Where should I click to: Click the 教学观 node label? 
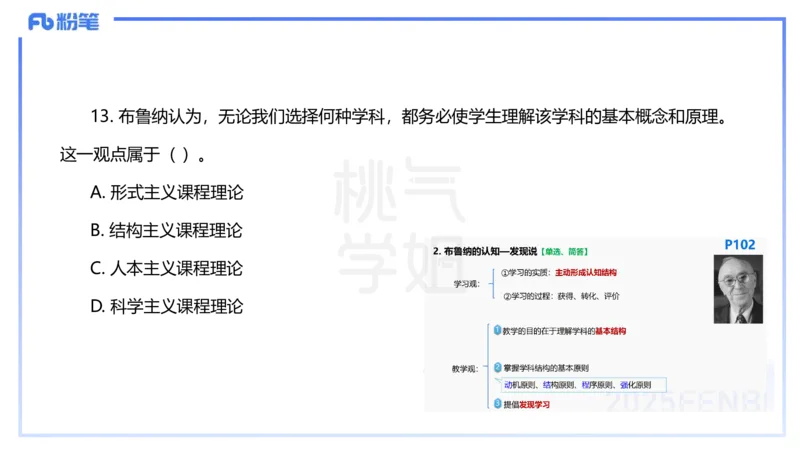pyautogui.click(x=464, y=368)
